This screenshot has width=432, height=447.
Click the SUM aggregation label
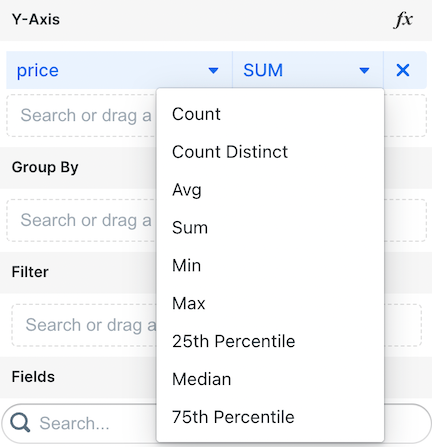pos(263,70)
